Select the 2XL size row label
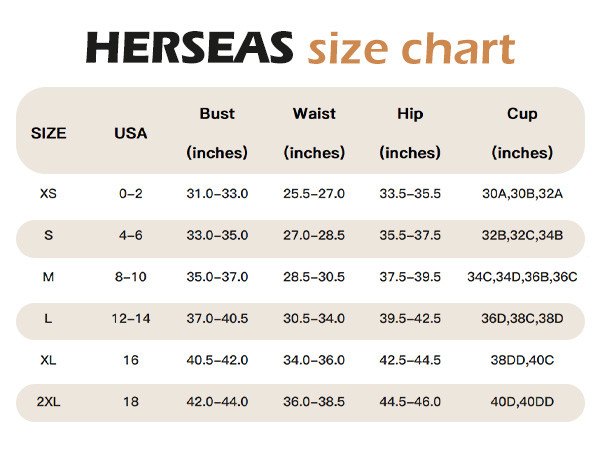600x450 pixels. 49,401
